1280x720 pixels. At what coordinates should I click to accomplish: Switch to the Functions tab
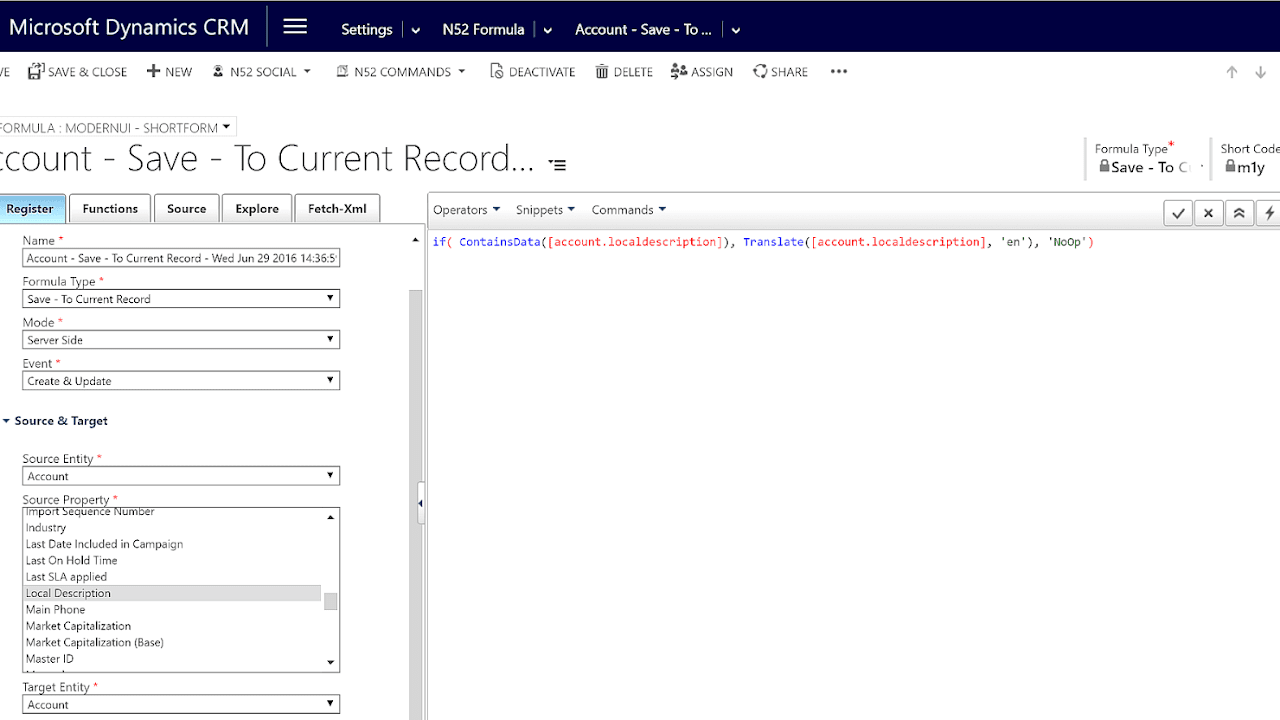pos(110,209)
